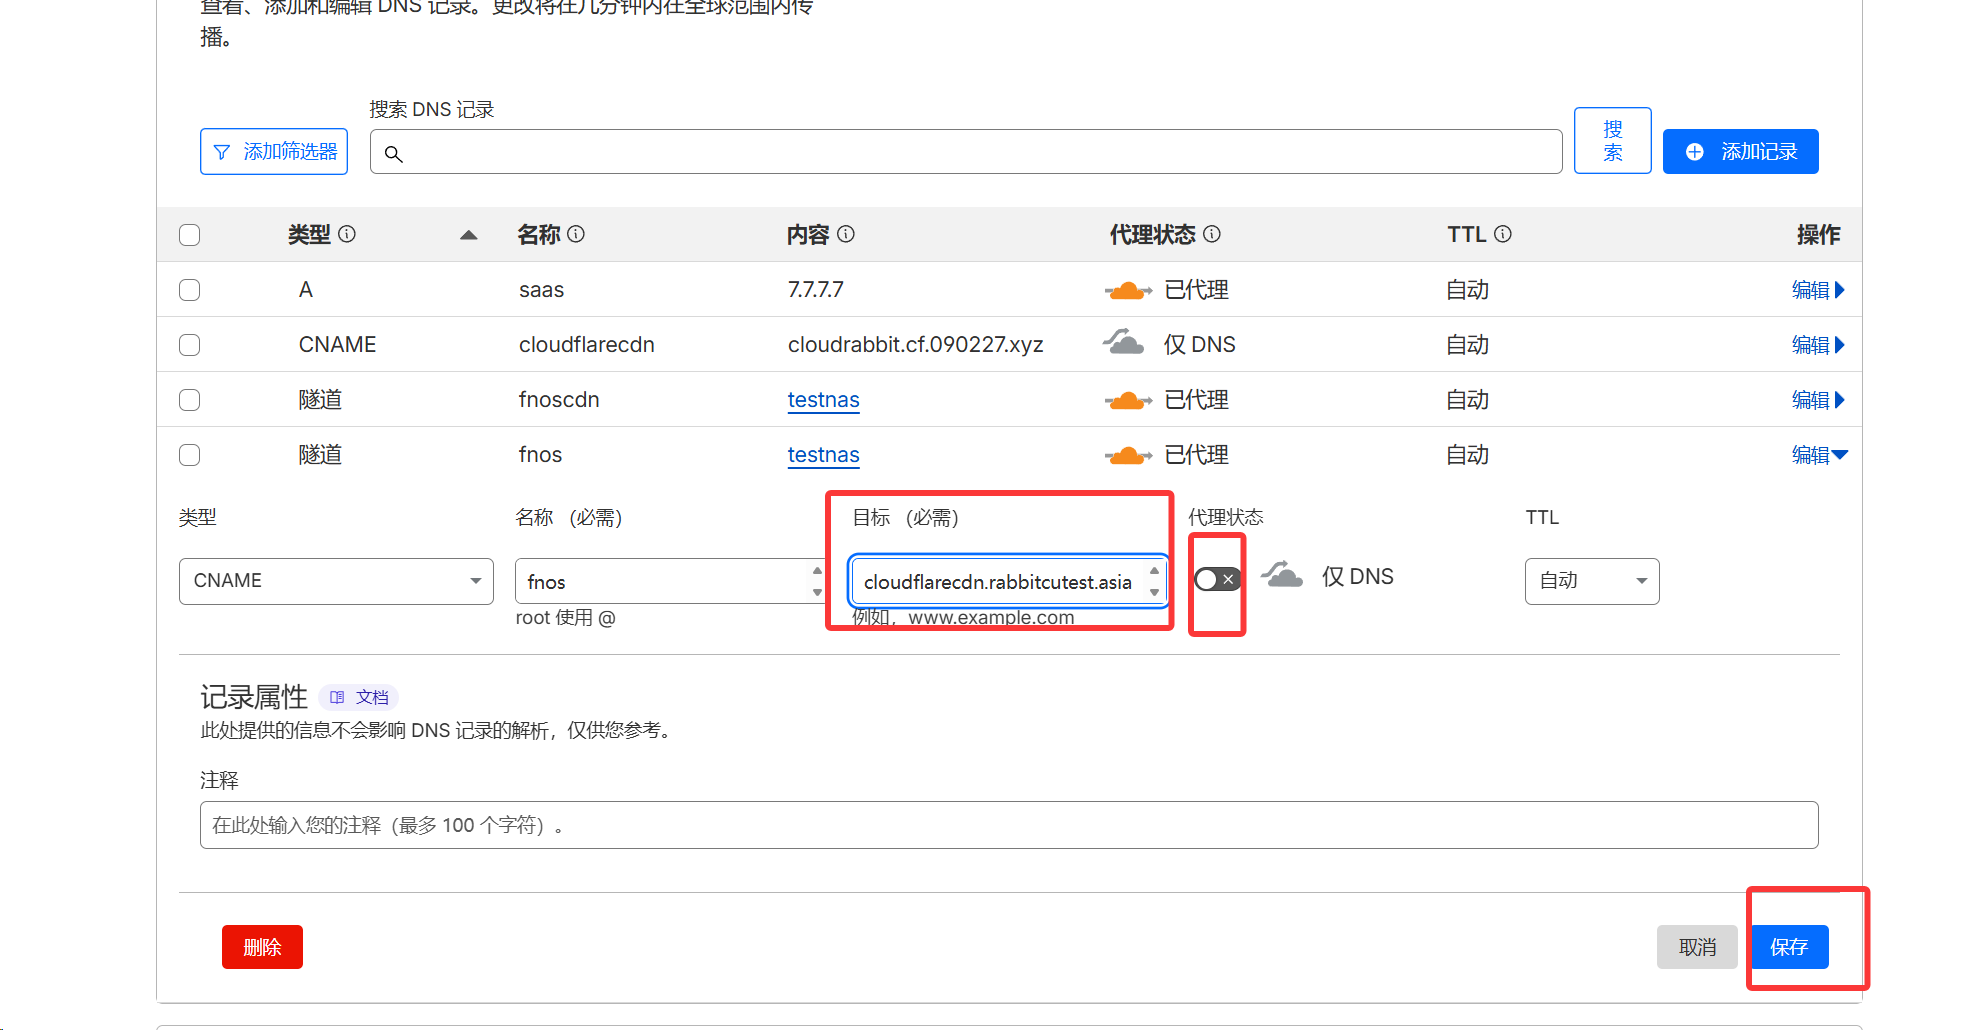1988x1030 pixels.
Task: Click the orange proxied cloud for saas
Action: pos(1127,290)
